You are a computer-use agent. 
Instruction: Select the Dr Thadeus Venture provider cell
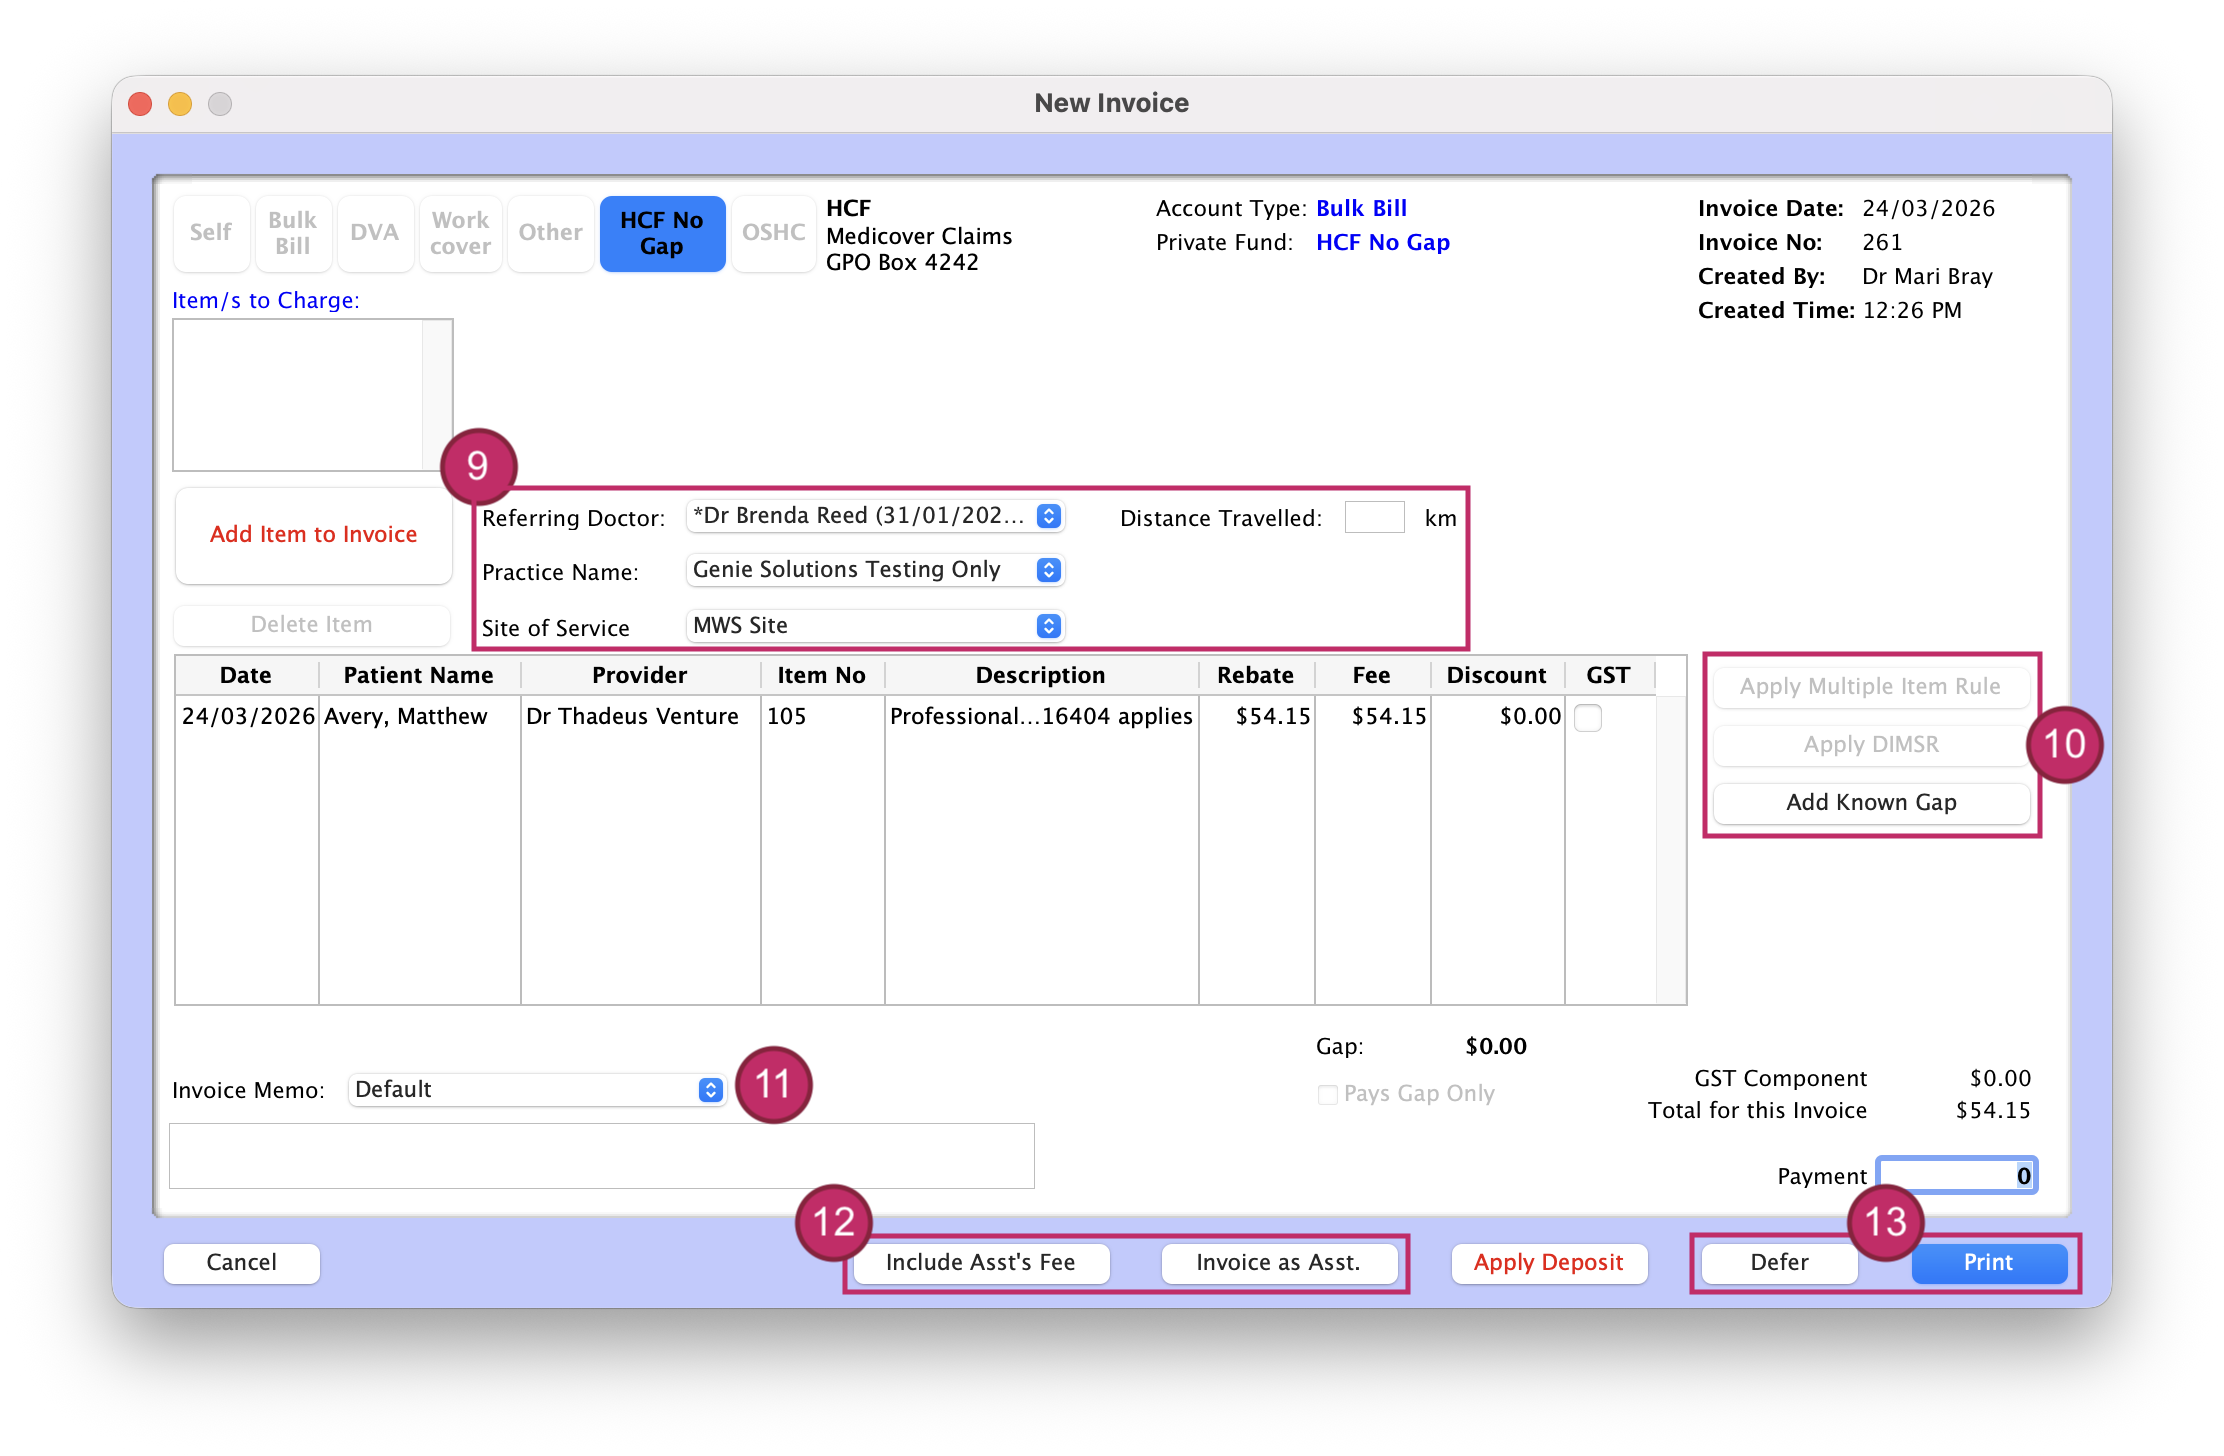640,717
